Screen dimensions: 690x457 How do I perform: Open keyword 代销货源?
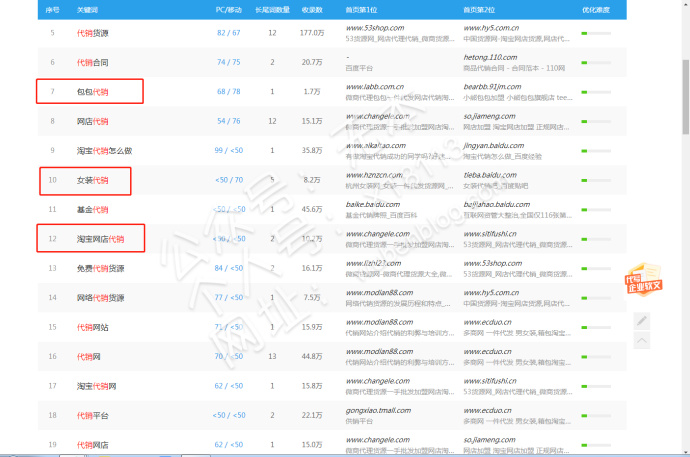click(x=92, y=33)
